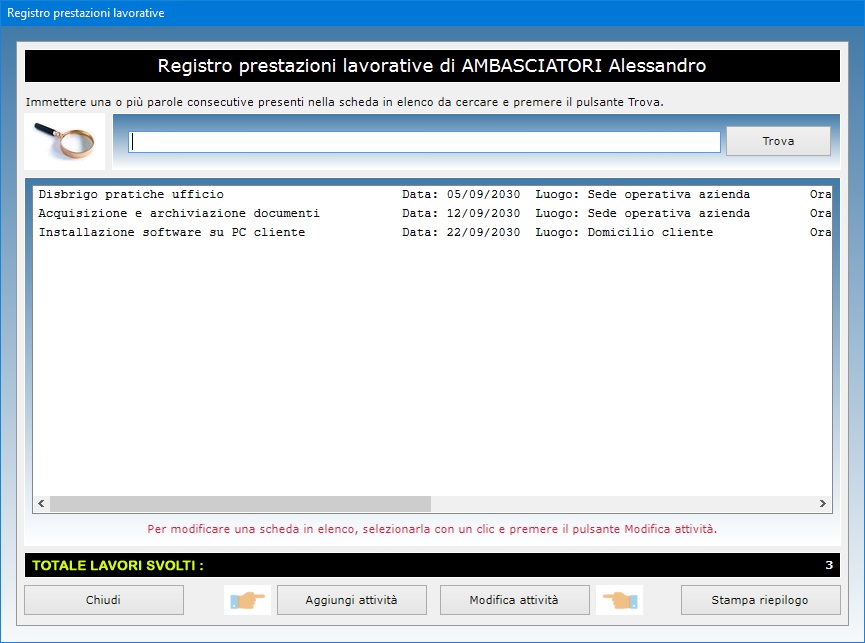Select the "Acquisizione e archiviazione documenti" row

[x=179, y=213]
